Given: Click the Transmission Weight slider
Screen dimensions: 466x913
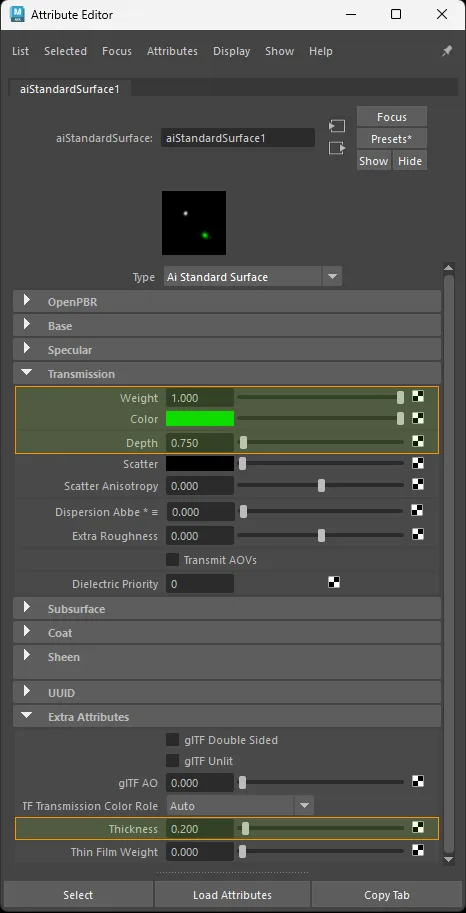Looking at the screenshot, I should [320, 398].
